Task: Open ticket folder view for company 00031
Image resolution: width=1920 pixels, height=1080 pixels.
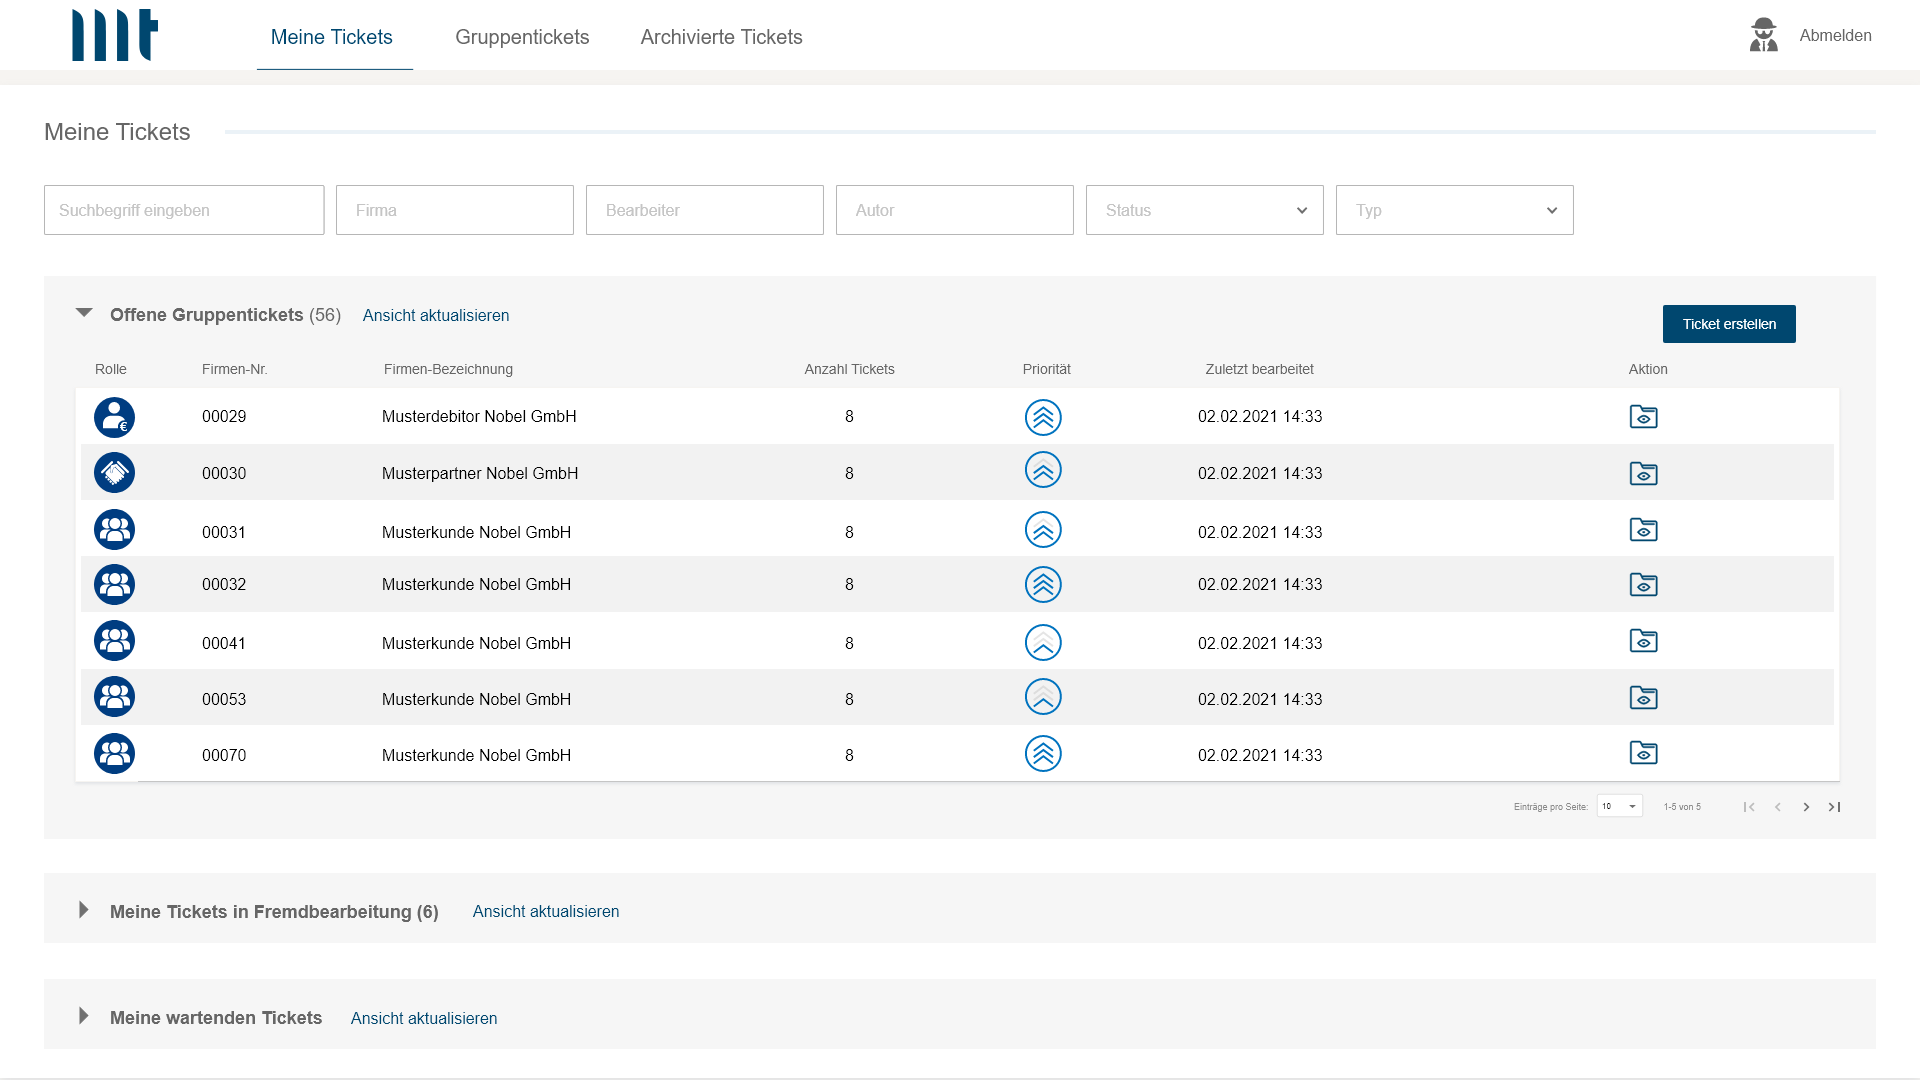Action: coord(1643,529)
